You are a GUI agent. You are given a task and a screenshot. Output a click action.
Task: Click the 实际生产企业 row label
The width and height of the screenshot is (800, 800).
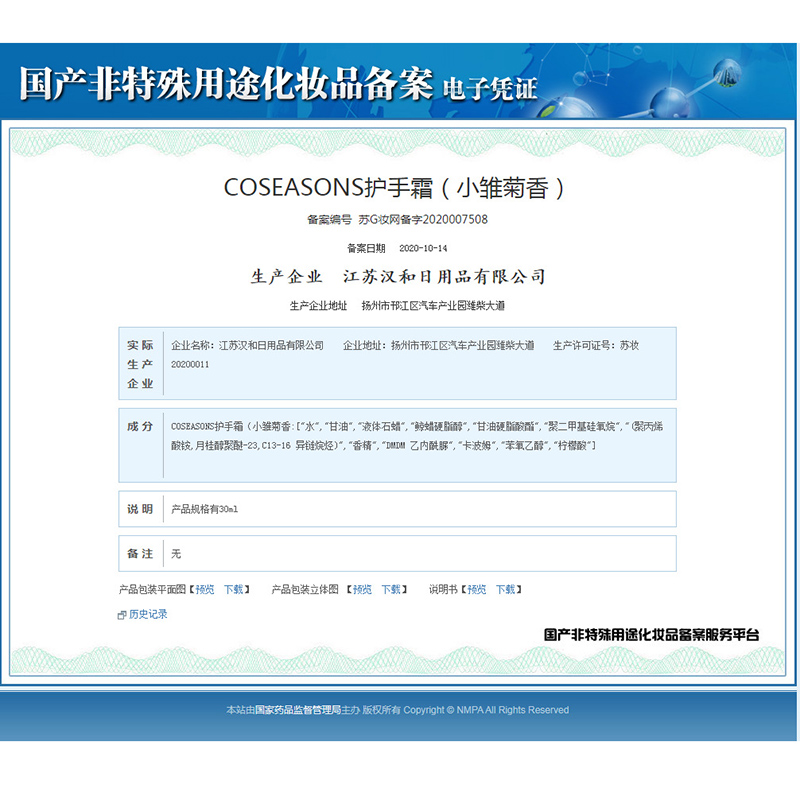click(140, 364)
